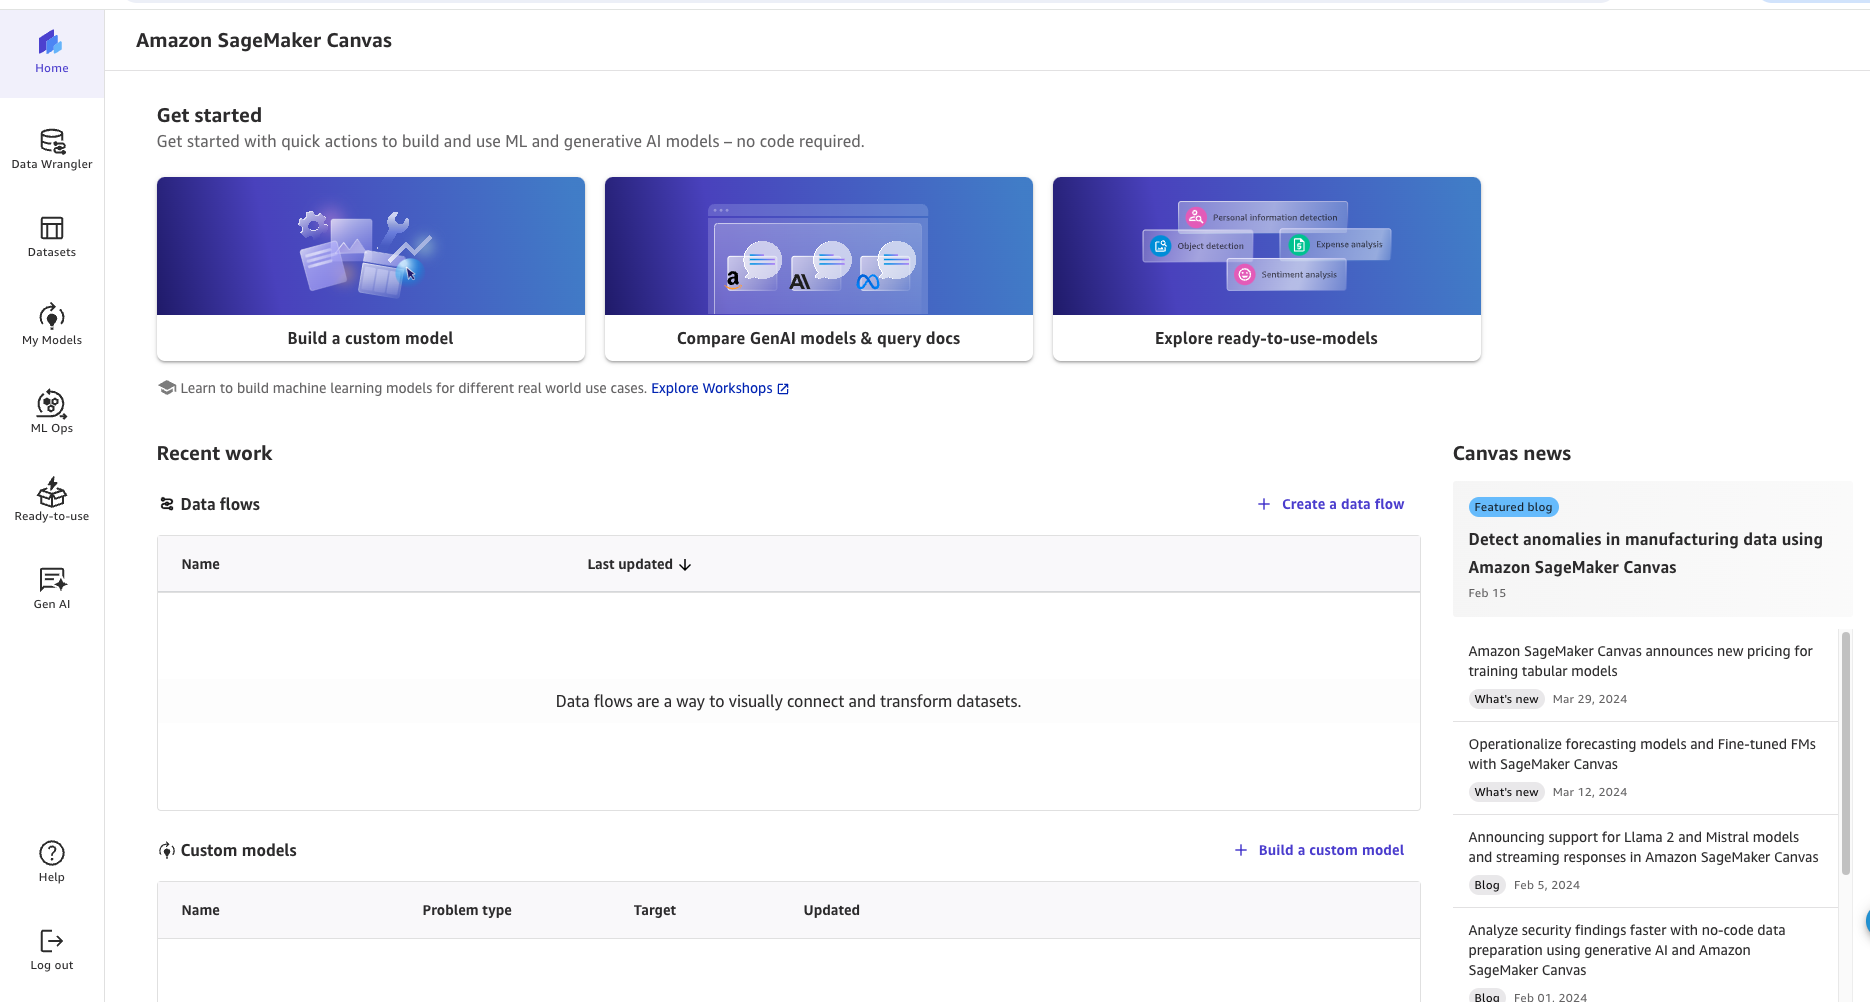Click plus icon beside Create a data flow

(1264, 504)
